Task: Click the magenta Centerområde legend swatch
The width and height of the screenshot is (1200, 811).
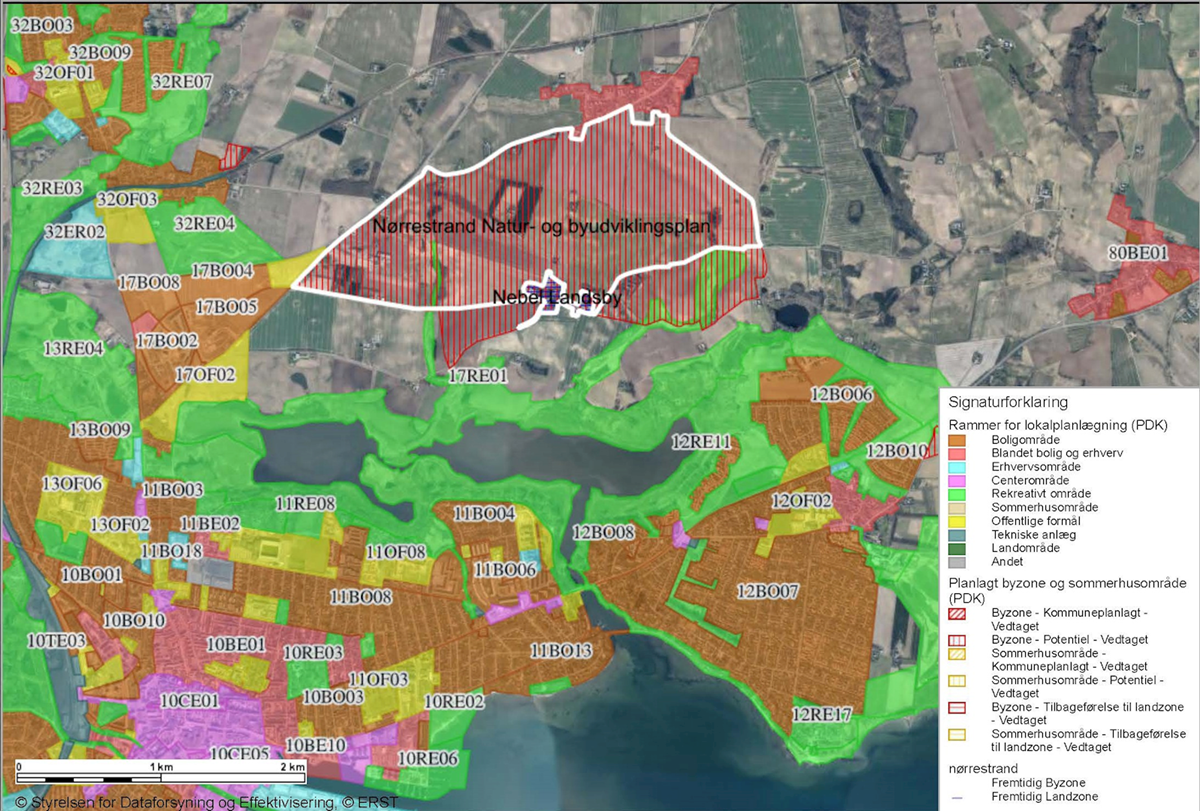Action: pyautogui.click(x=957, y=480)
